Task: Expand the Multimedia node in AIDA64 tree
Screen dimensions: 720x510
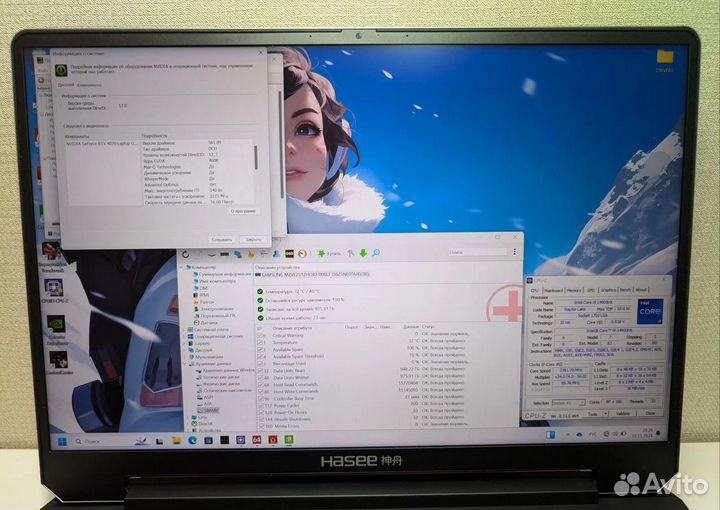Action: click(186, 357)
